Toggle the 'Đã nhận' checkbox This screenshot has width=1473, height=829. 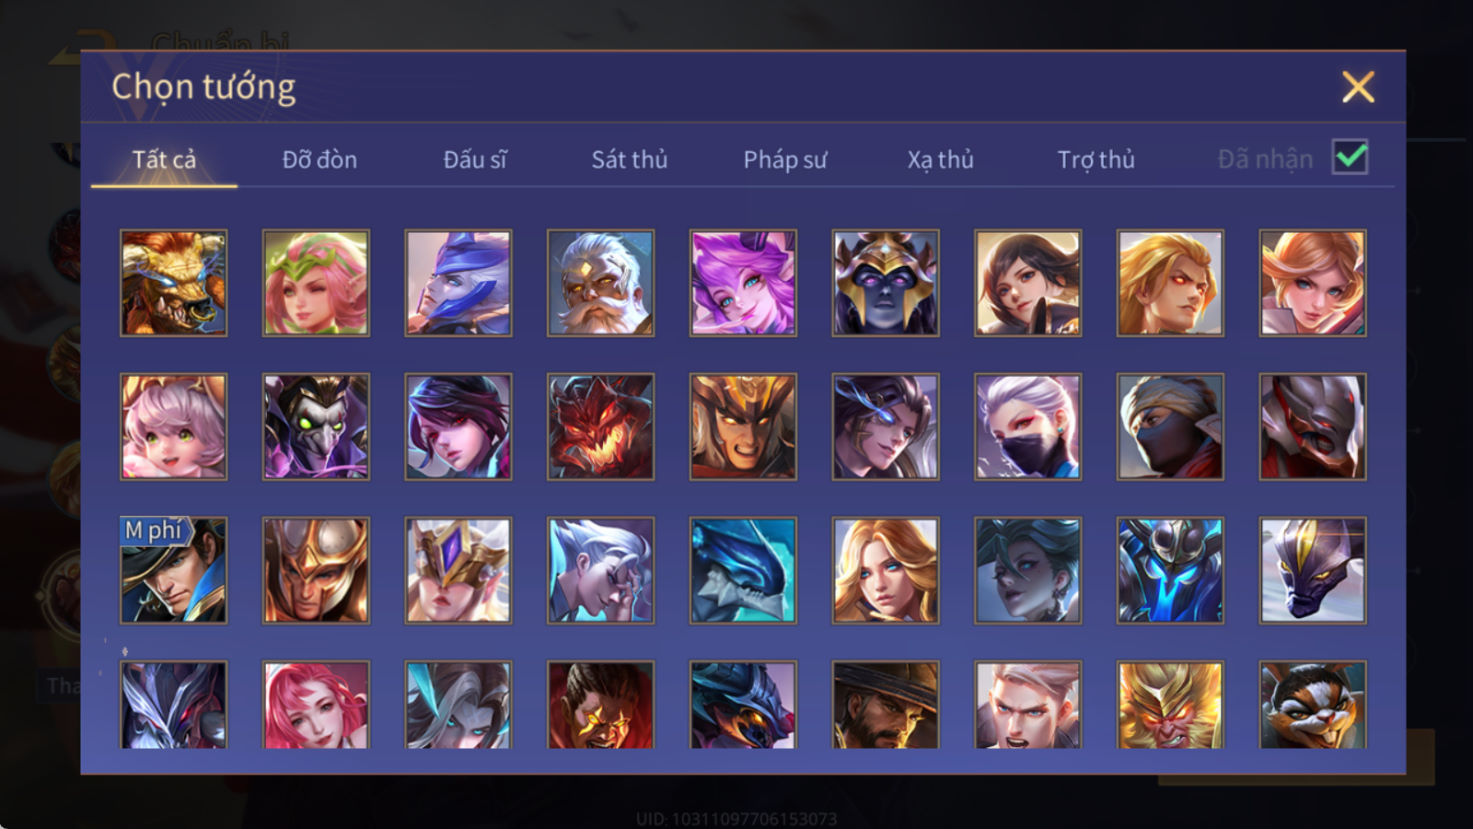click(x=1350, y=157)
